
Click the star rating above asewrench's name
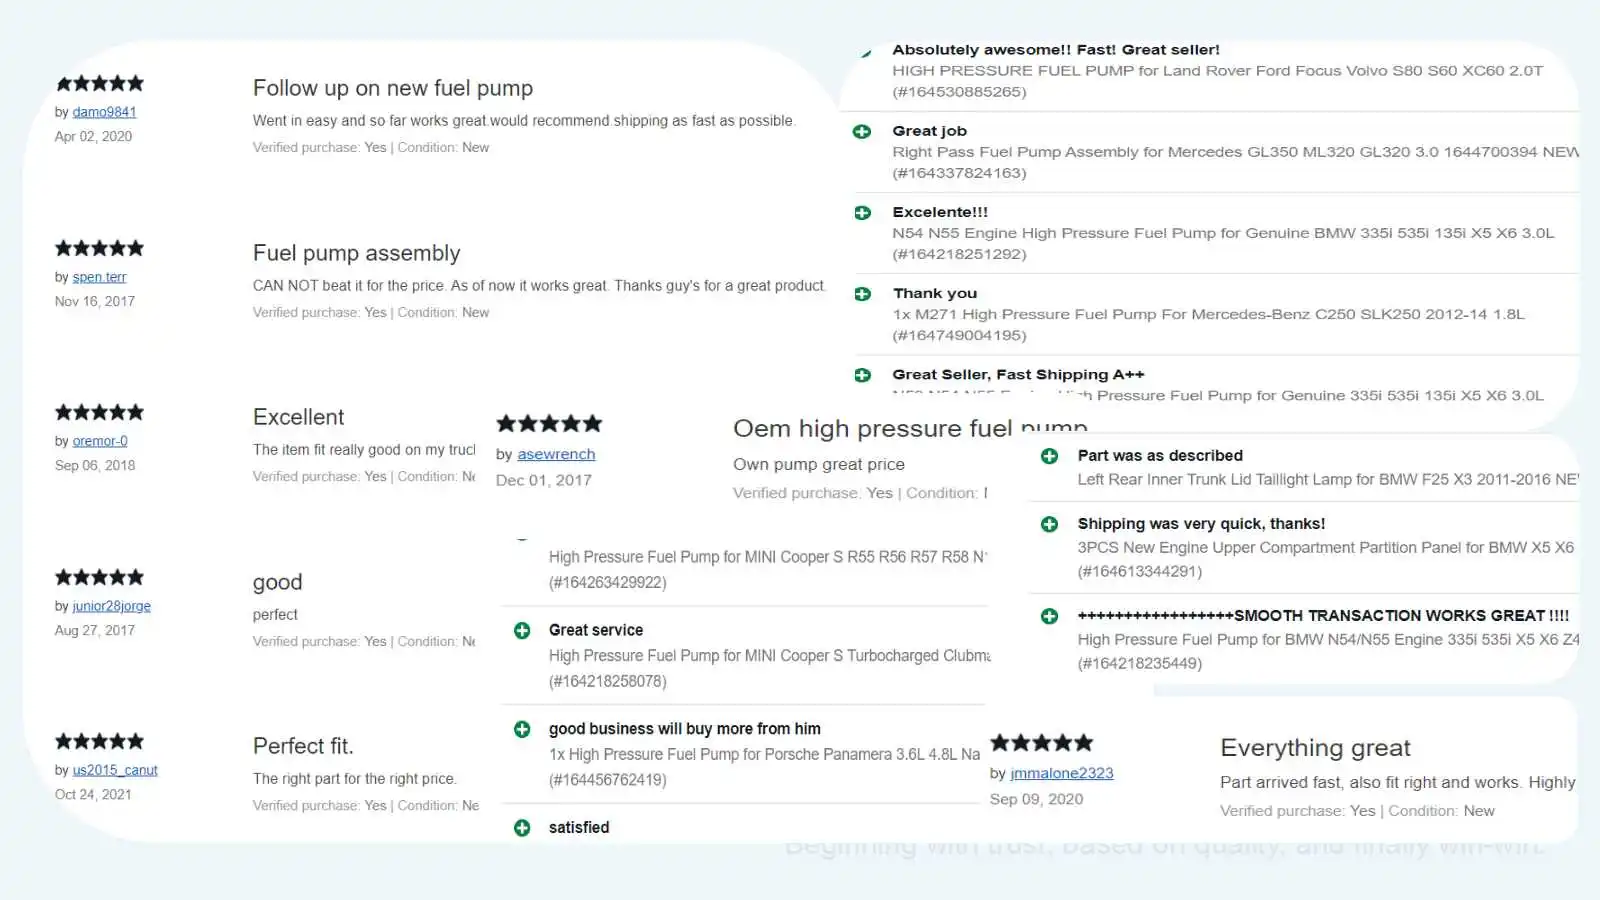[549, 424]
